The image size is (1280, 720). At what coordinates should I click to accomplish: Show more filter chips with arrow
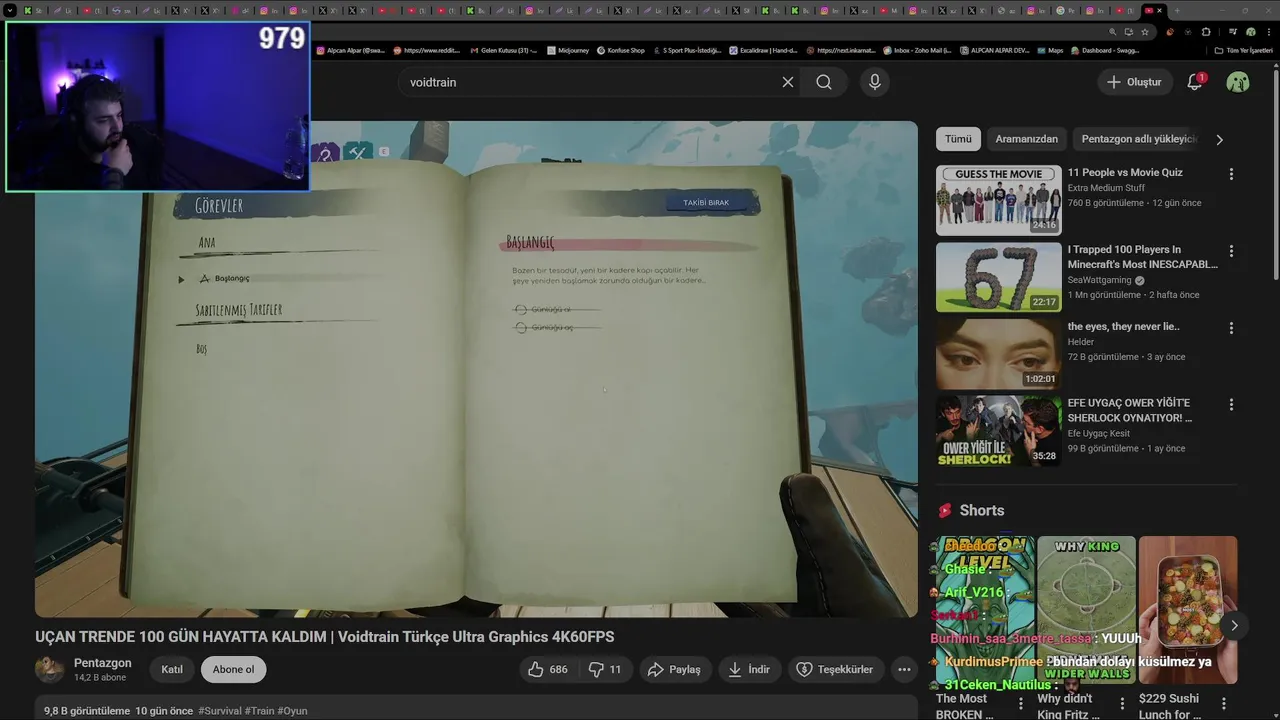1219,139
